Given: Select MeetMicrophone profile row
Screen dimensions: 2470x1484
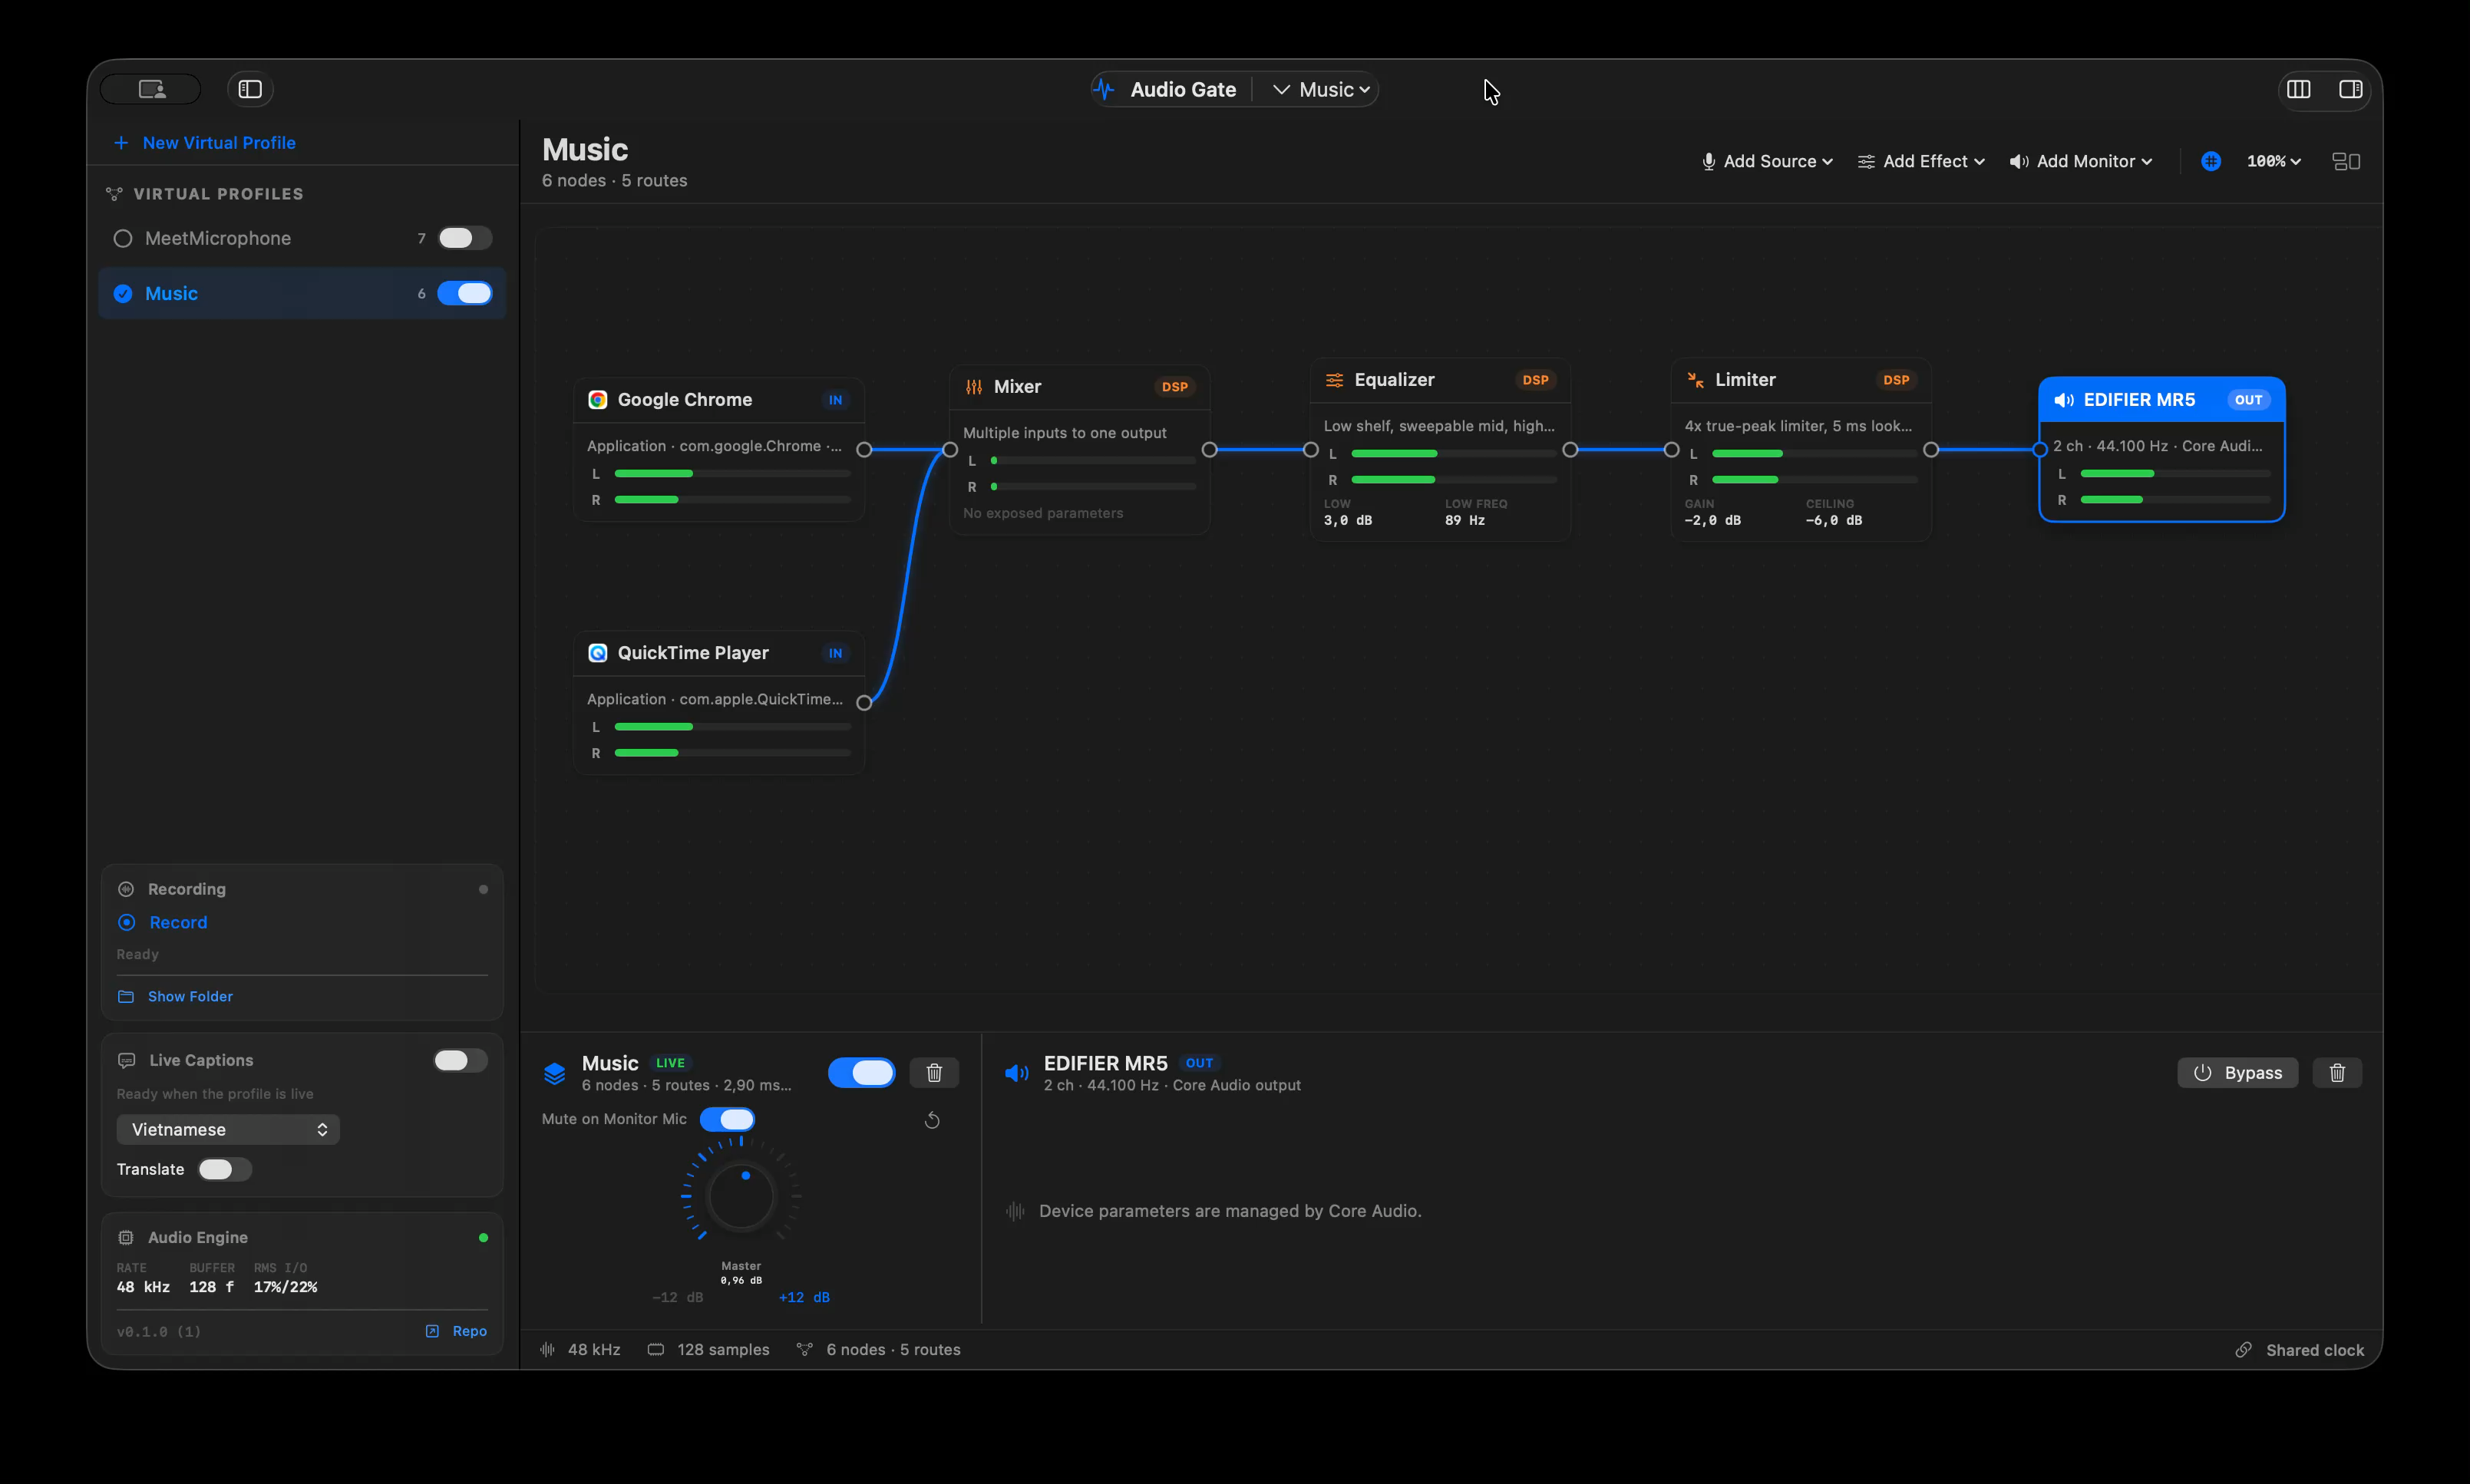Looking at the screenshot, I should point(302,238).
